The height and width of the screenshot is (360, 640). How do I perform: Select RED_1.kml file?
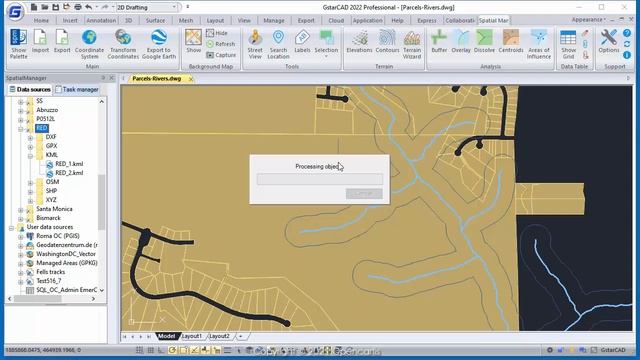[x=69, y=164]
